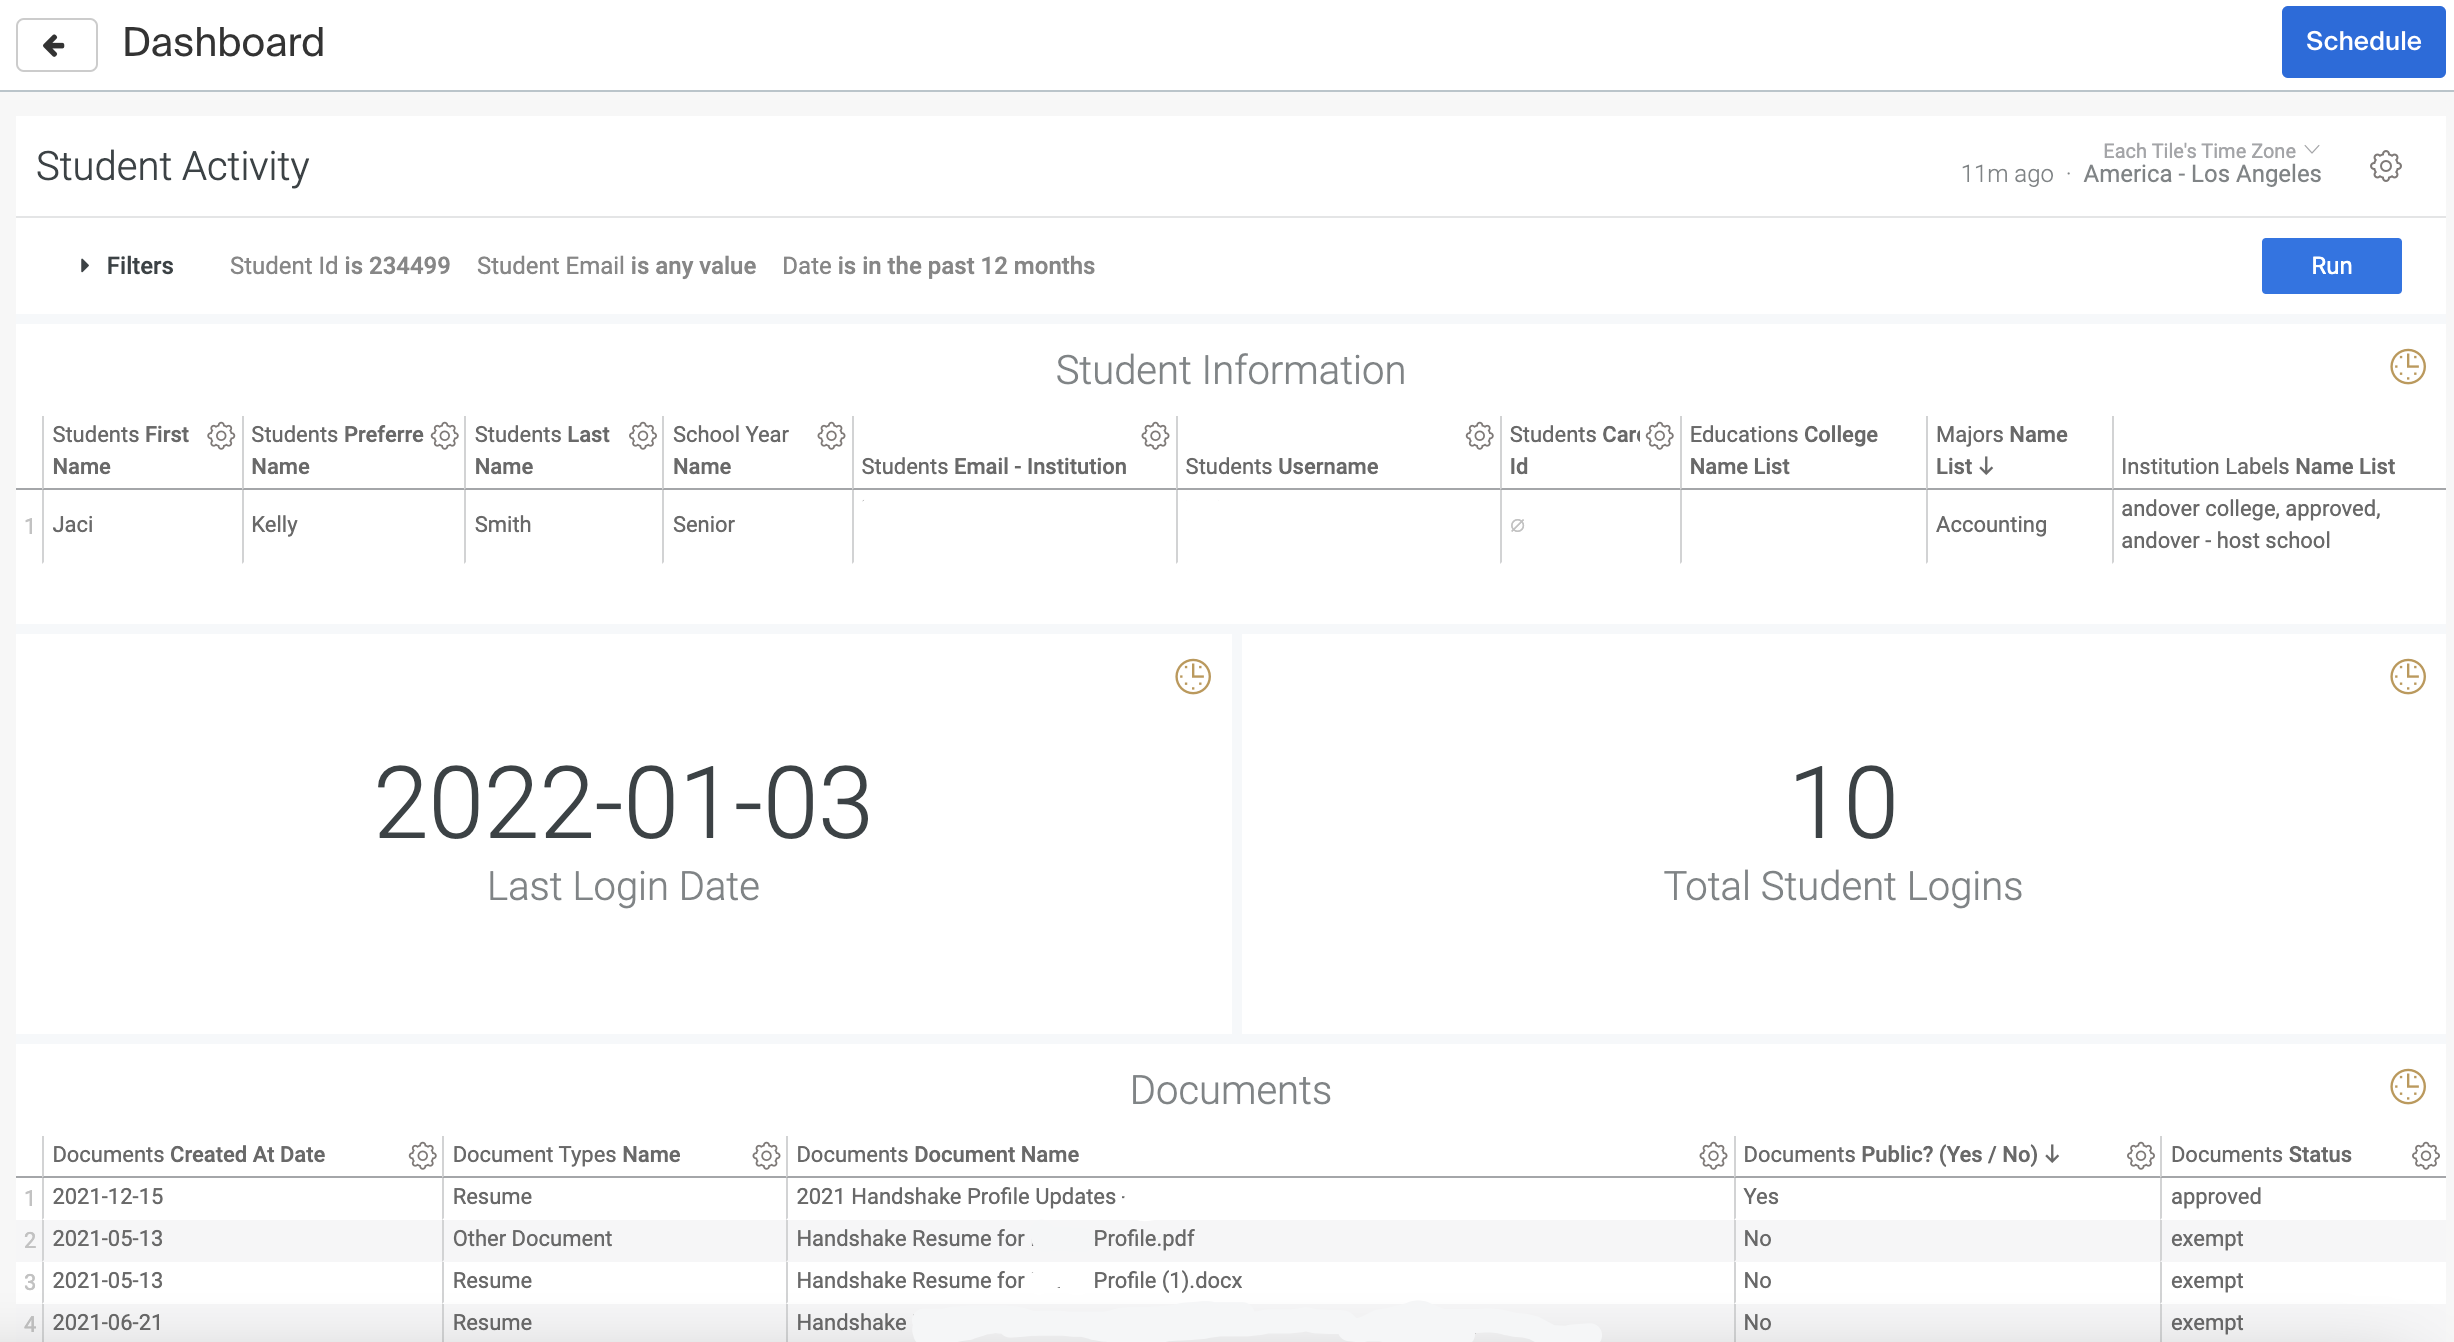Sort by Majors Name List column header
The image size is (2454, 1342).
click(2001, 450)
